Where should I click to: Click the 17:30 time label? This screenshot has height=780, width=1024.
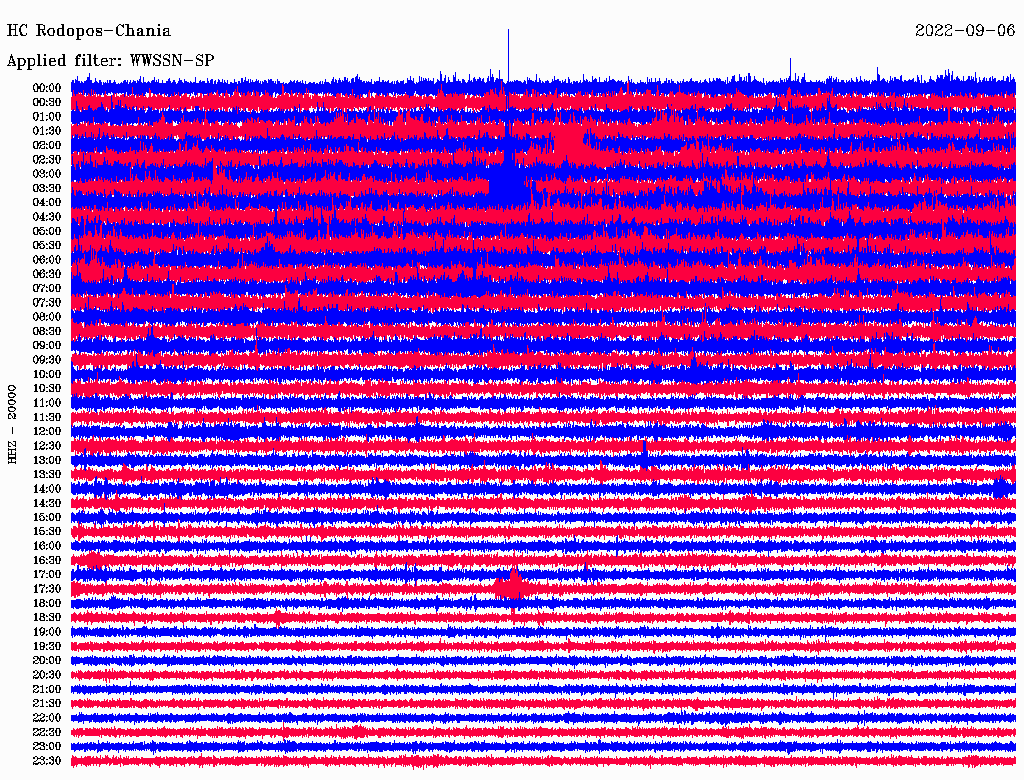coord(46,589)
